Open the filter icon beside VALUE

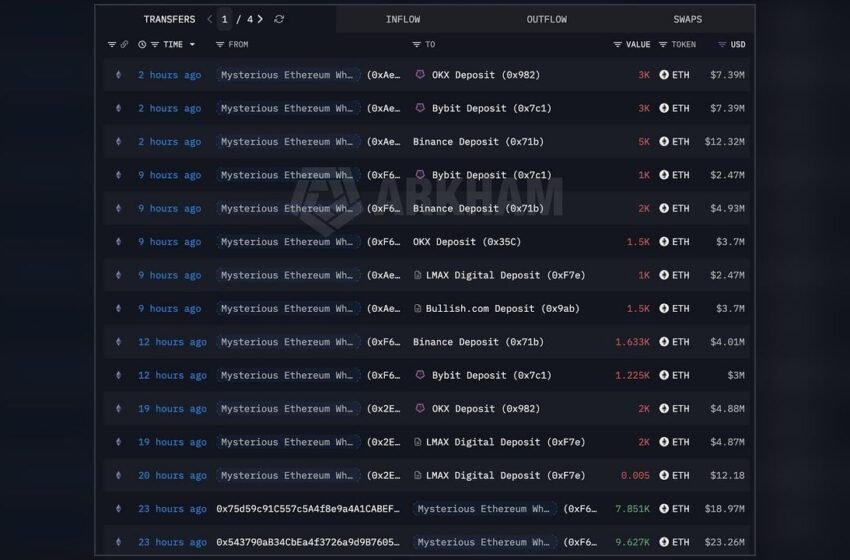(x=617, y=44)
